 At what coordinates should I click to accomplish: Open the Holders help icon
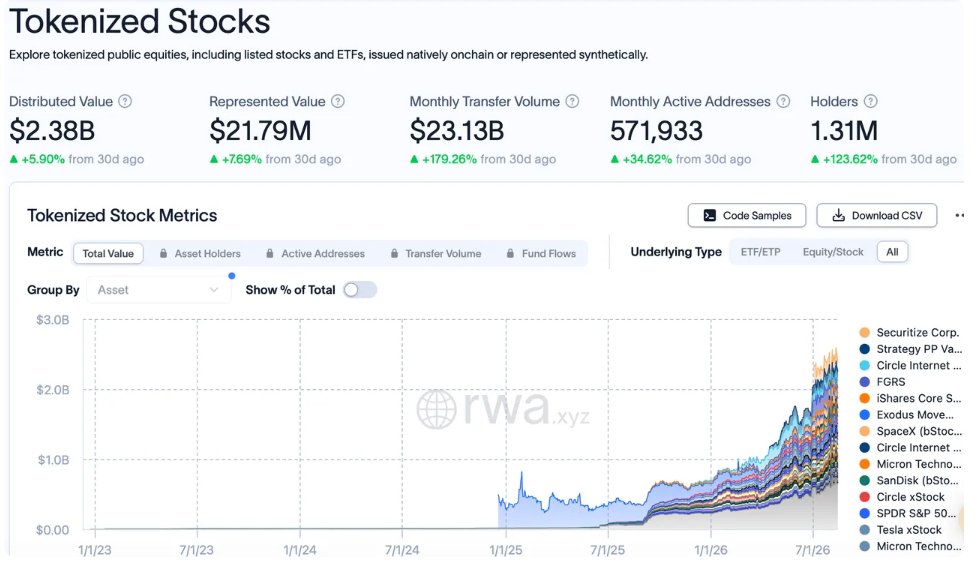(x=871, y=101)
